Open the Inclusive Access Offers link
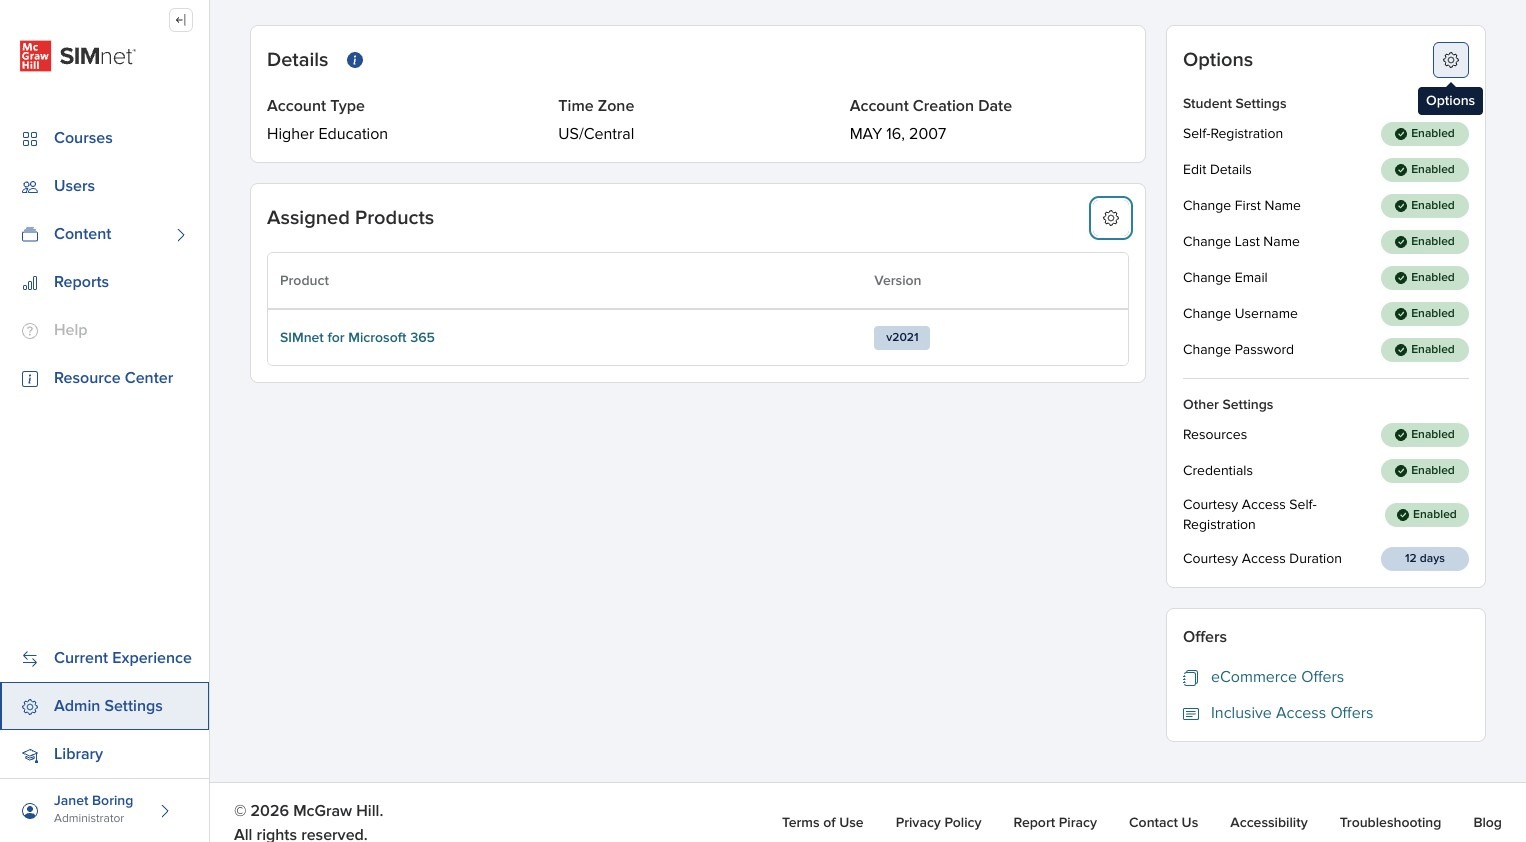Image resolution: width=1526 pixels, height=842 pixels. point(1291,713)
